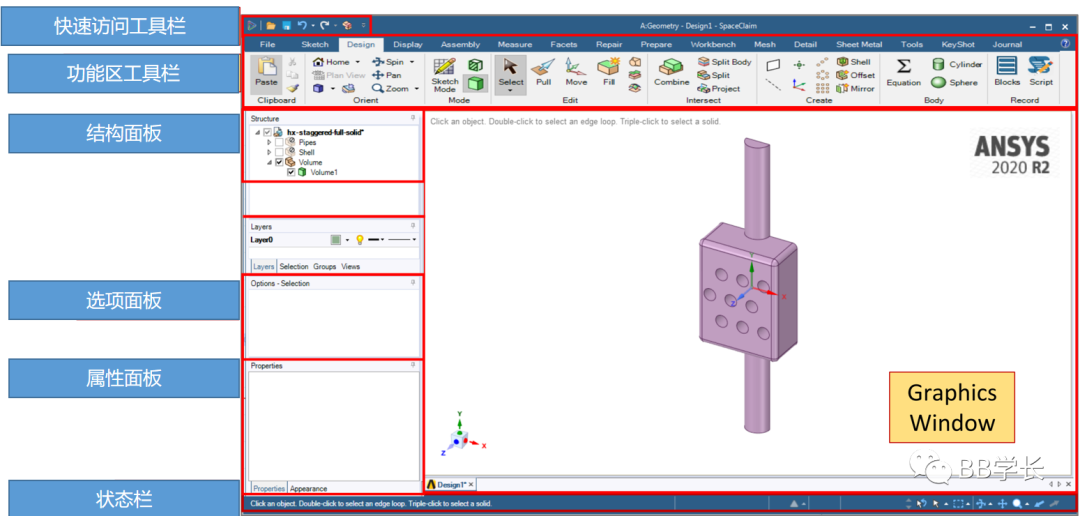This screenshot has width=1080, height=516.
Task: Click the help question mark icon
Action: (1066, 44)
